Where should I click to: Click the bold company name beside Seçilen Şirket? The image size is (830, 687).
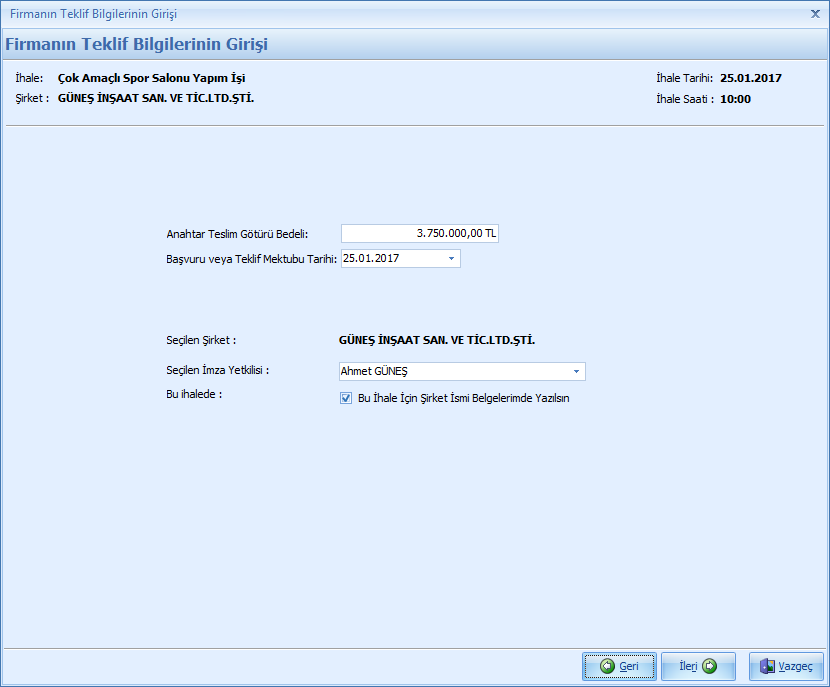point(438,340)
